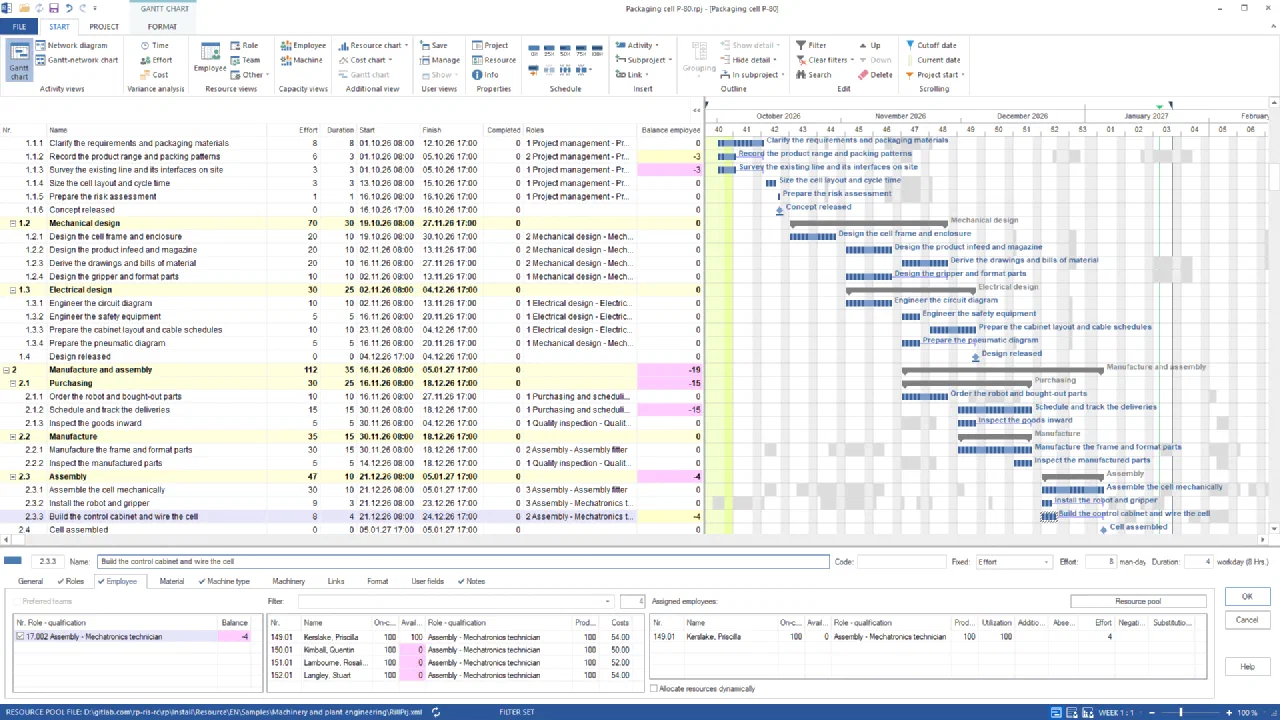Collapse the 1.3 Electrical design group
Image resolution: width=1280 pixels, height=720 pixels.
point(13,290)
